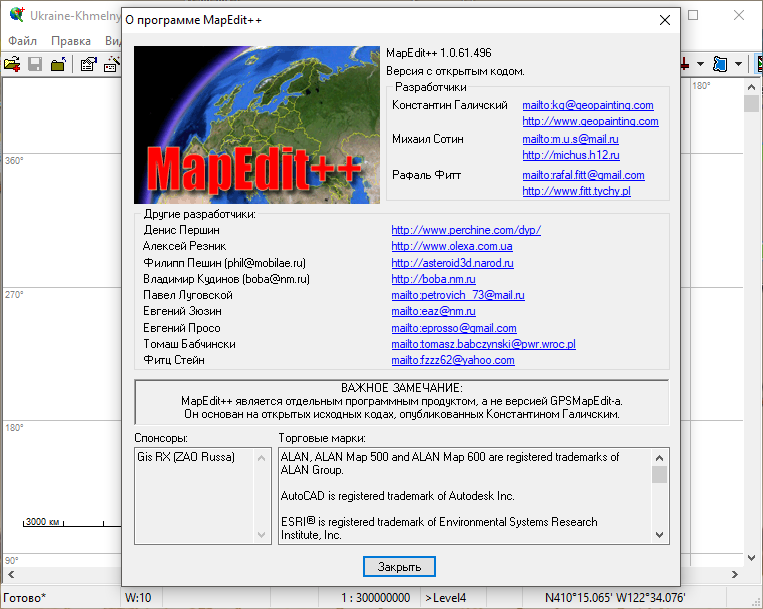Open mailto:m.u.s@mail.ru link

point(570,139)
